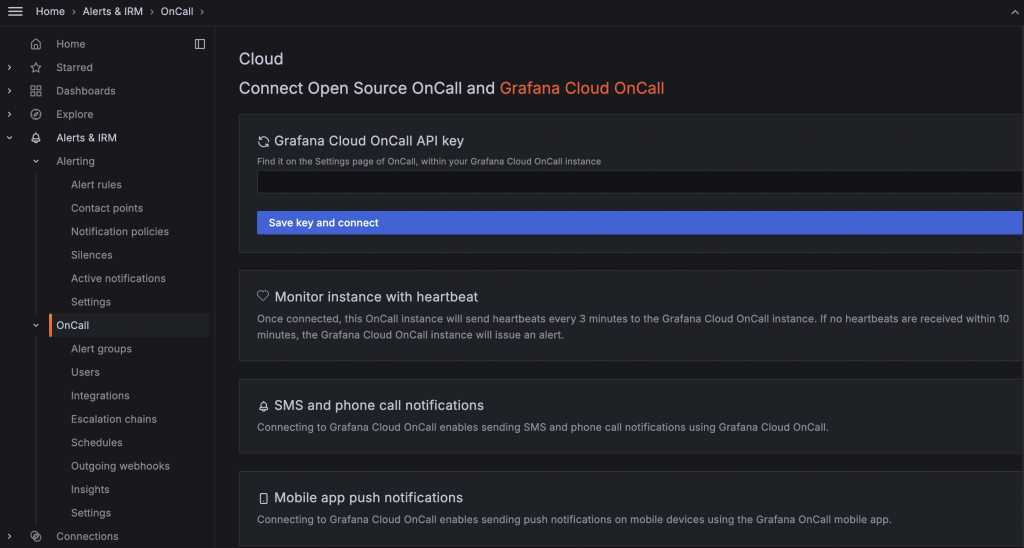Click the Explore compass icon

click(36, 114)
